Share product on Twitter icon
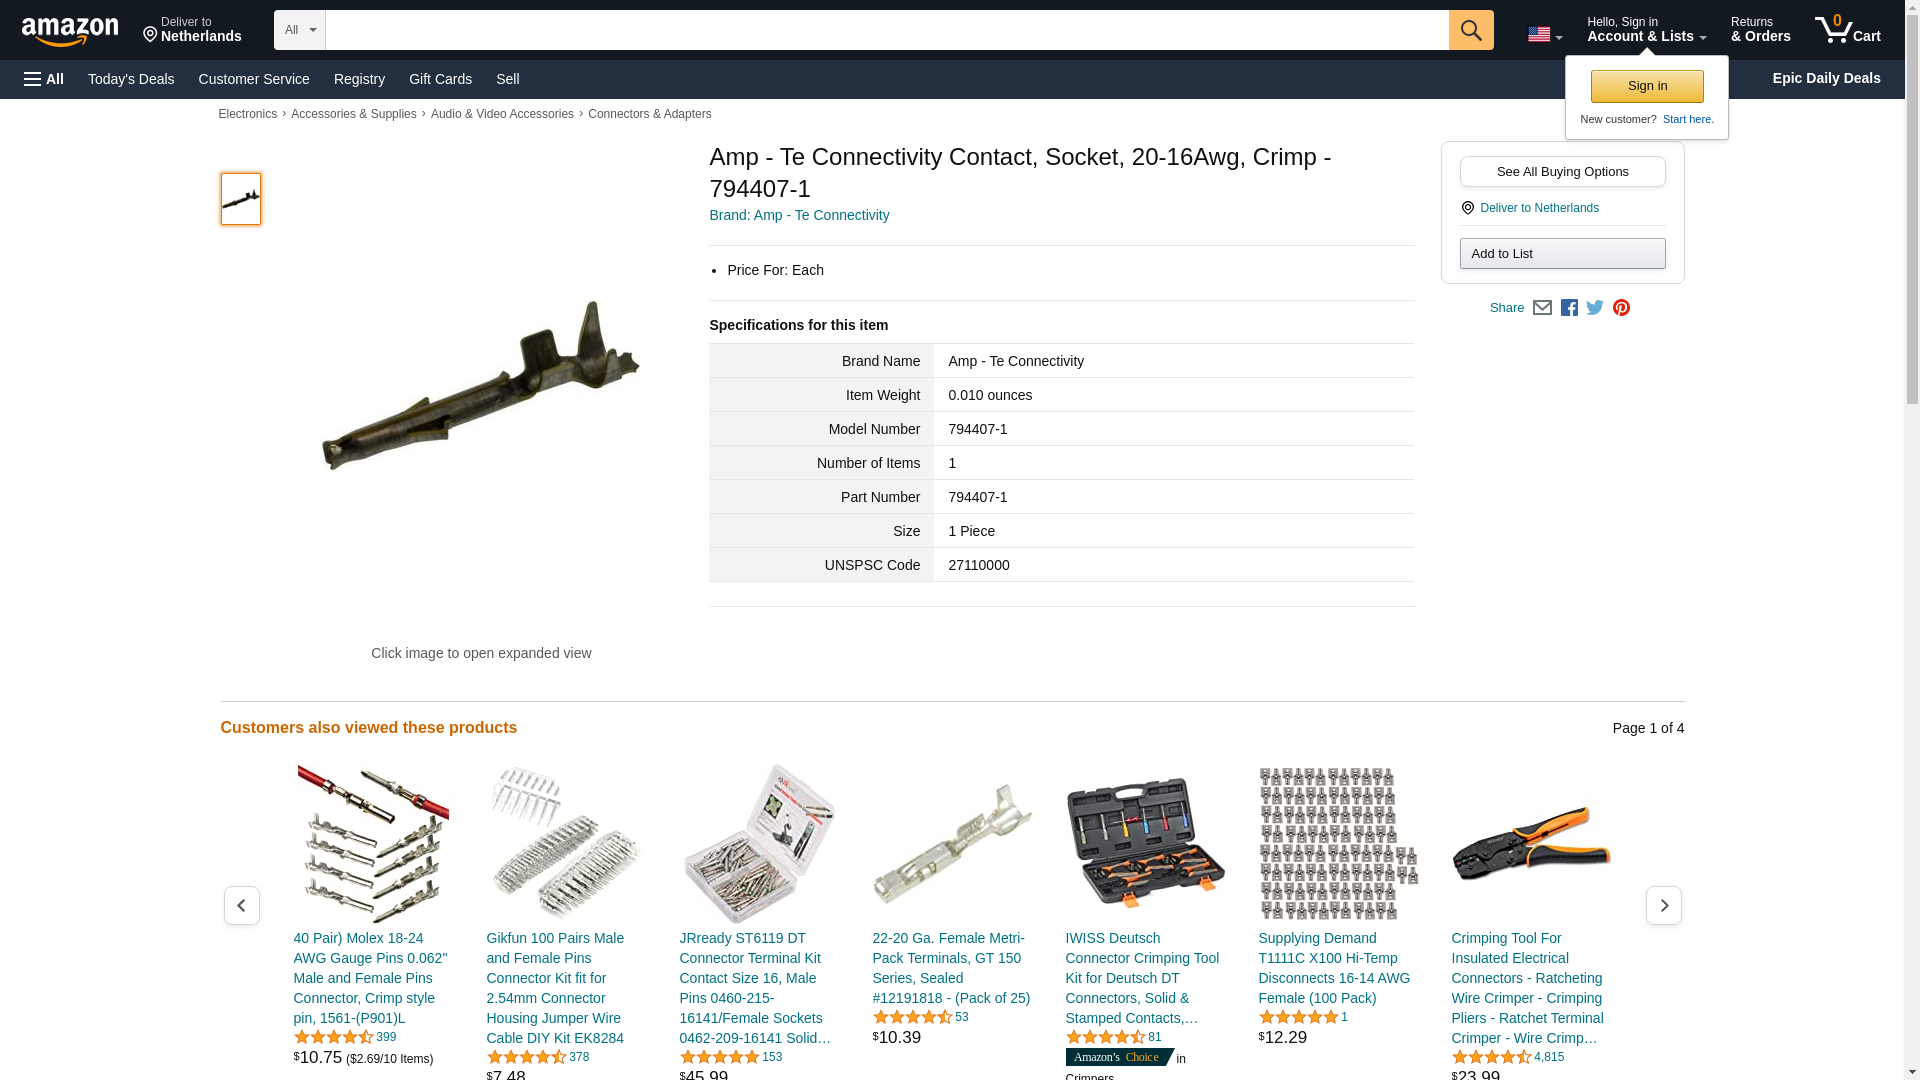 pyautogui.click(x=1595, y=308)
